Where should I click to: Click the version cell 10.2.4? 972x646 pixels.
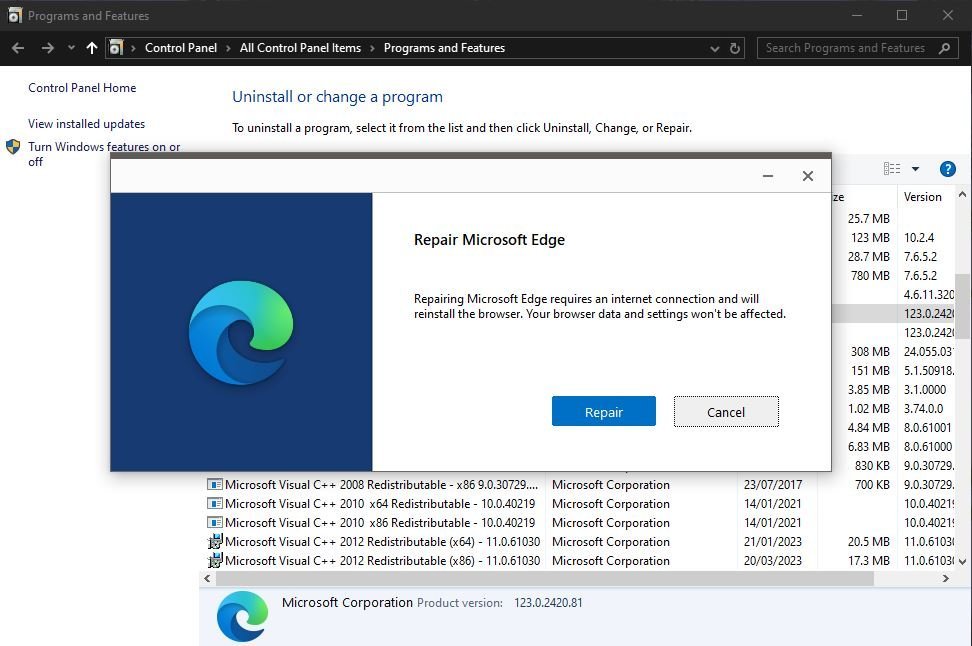click(919, 237)
